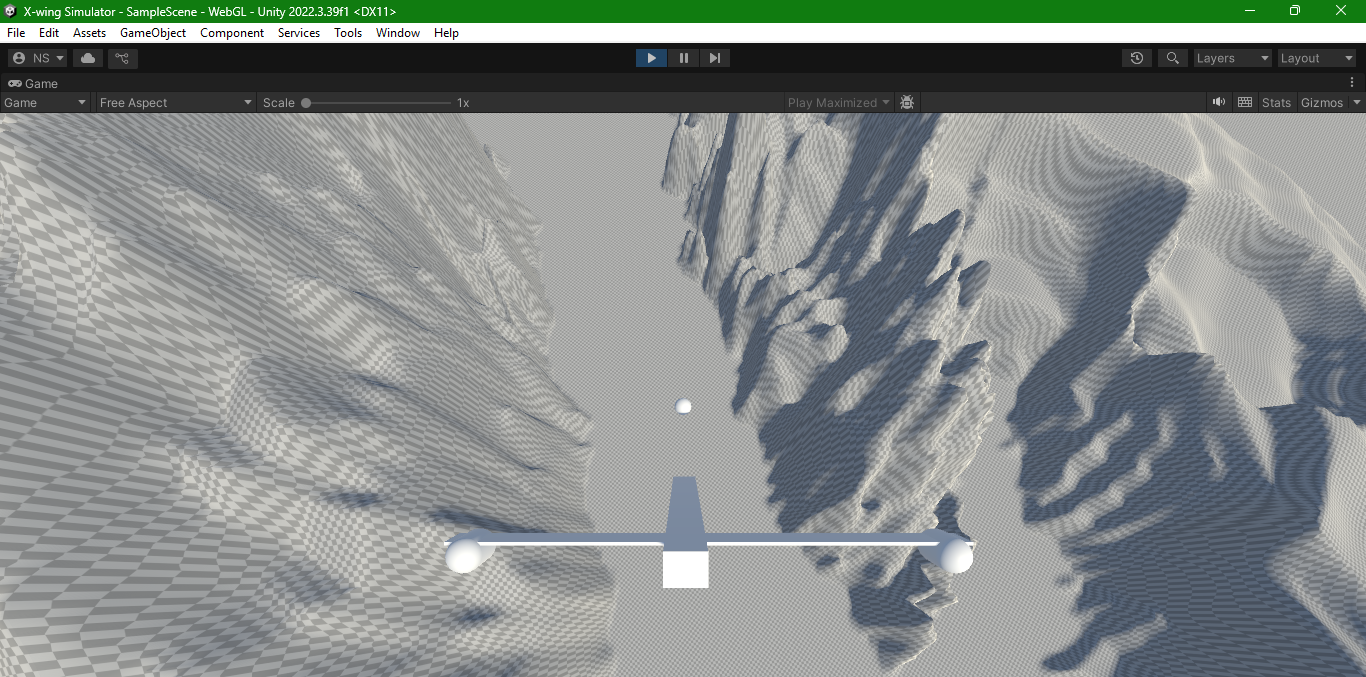This screenshot has width=1366, height=677.
Task: Open the Play Maximized dropdown
Action: point(837,102)
